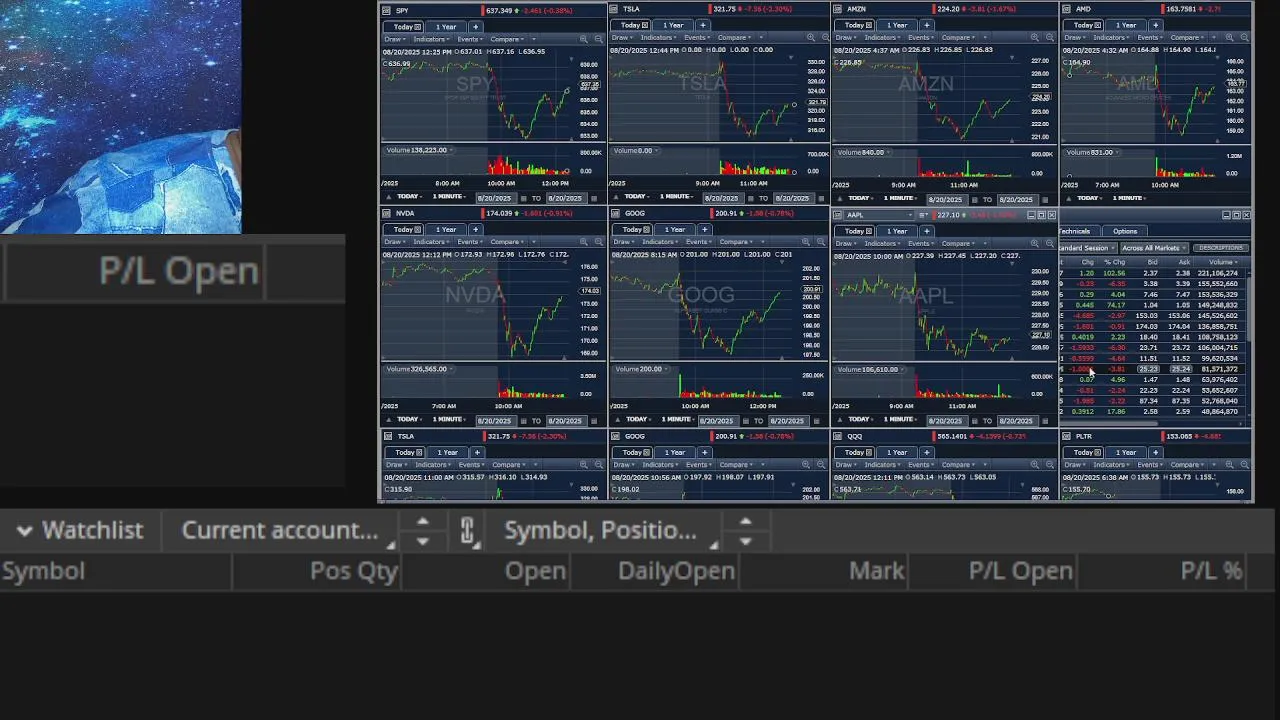Sort scanner by Volume column

[1221, 262]
